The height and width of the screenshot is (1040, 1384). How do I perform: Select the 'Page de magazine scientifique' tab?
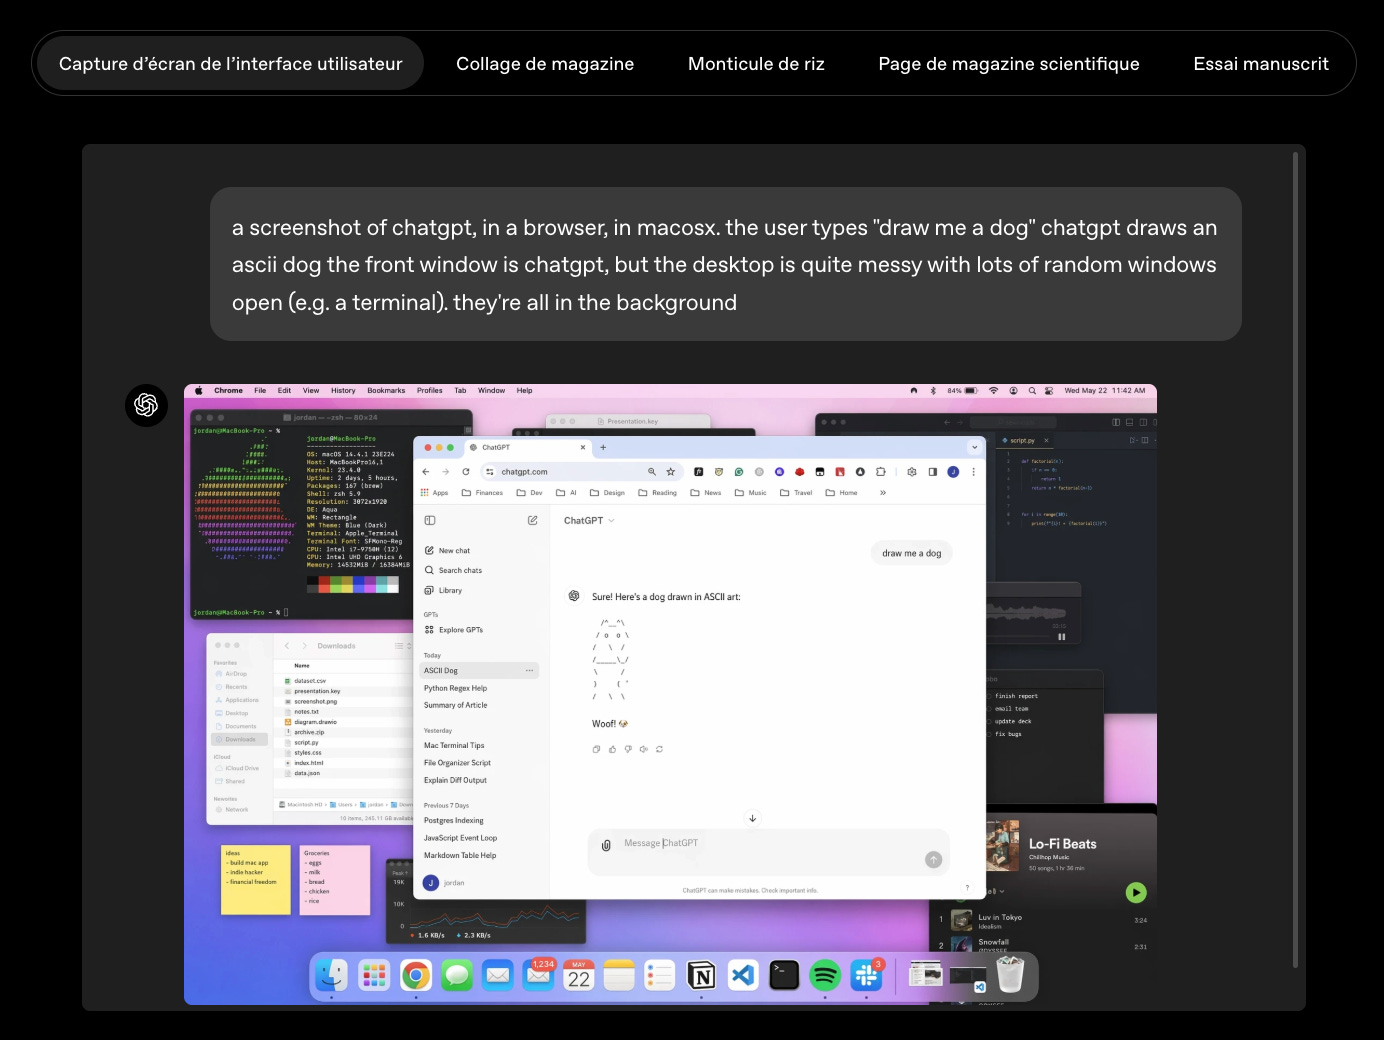1009,64
